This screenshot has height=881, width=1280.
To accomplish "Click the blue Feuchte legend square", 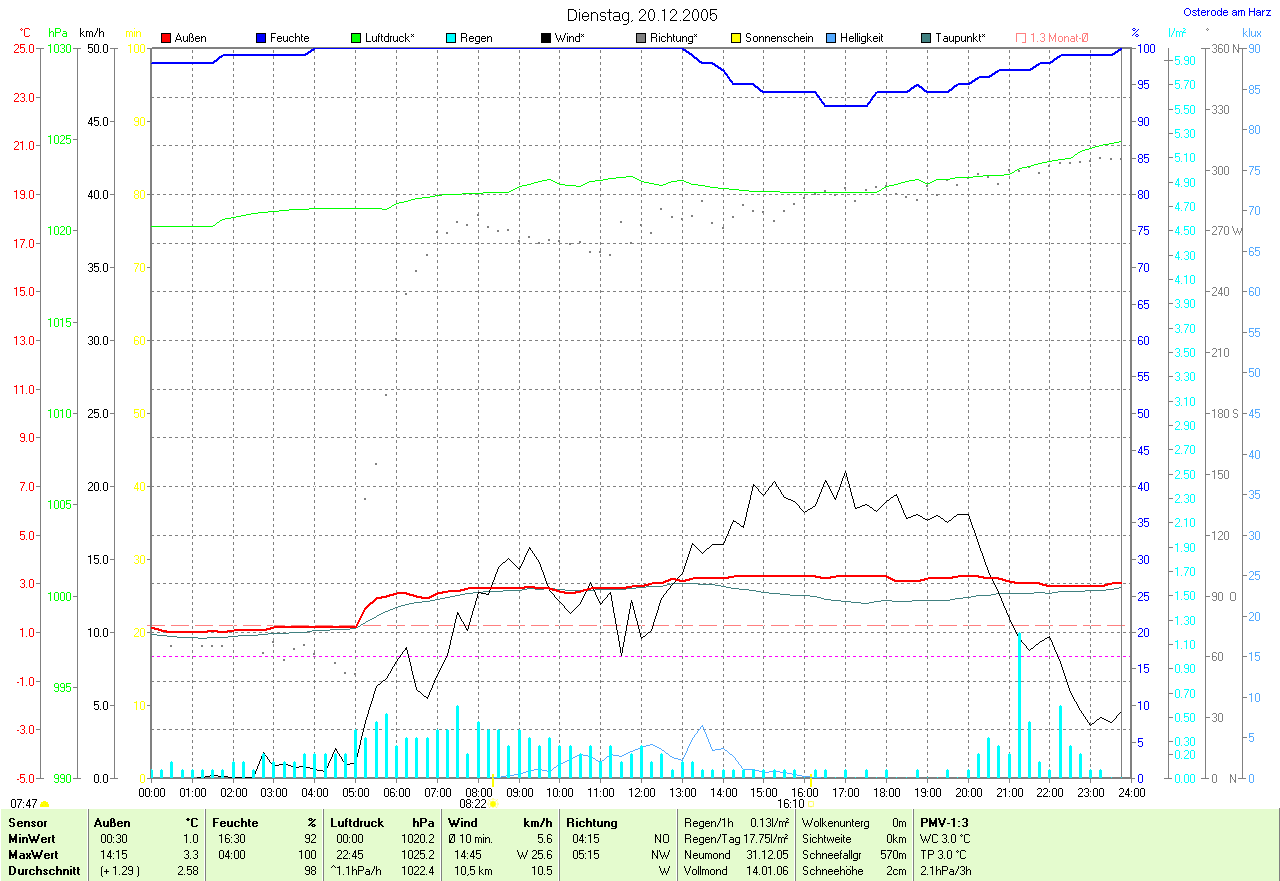I will tap(261, 38).
